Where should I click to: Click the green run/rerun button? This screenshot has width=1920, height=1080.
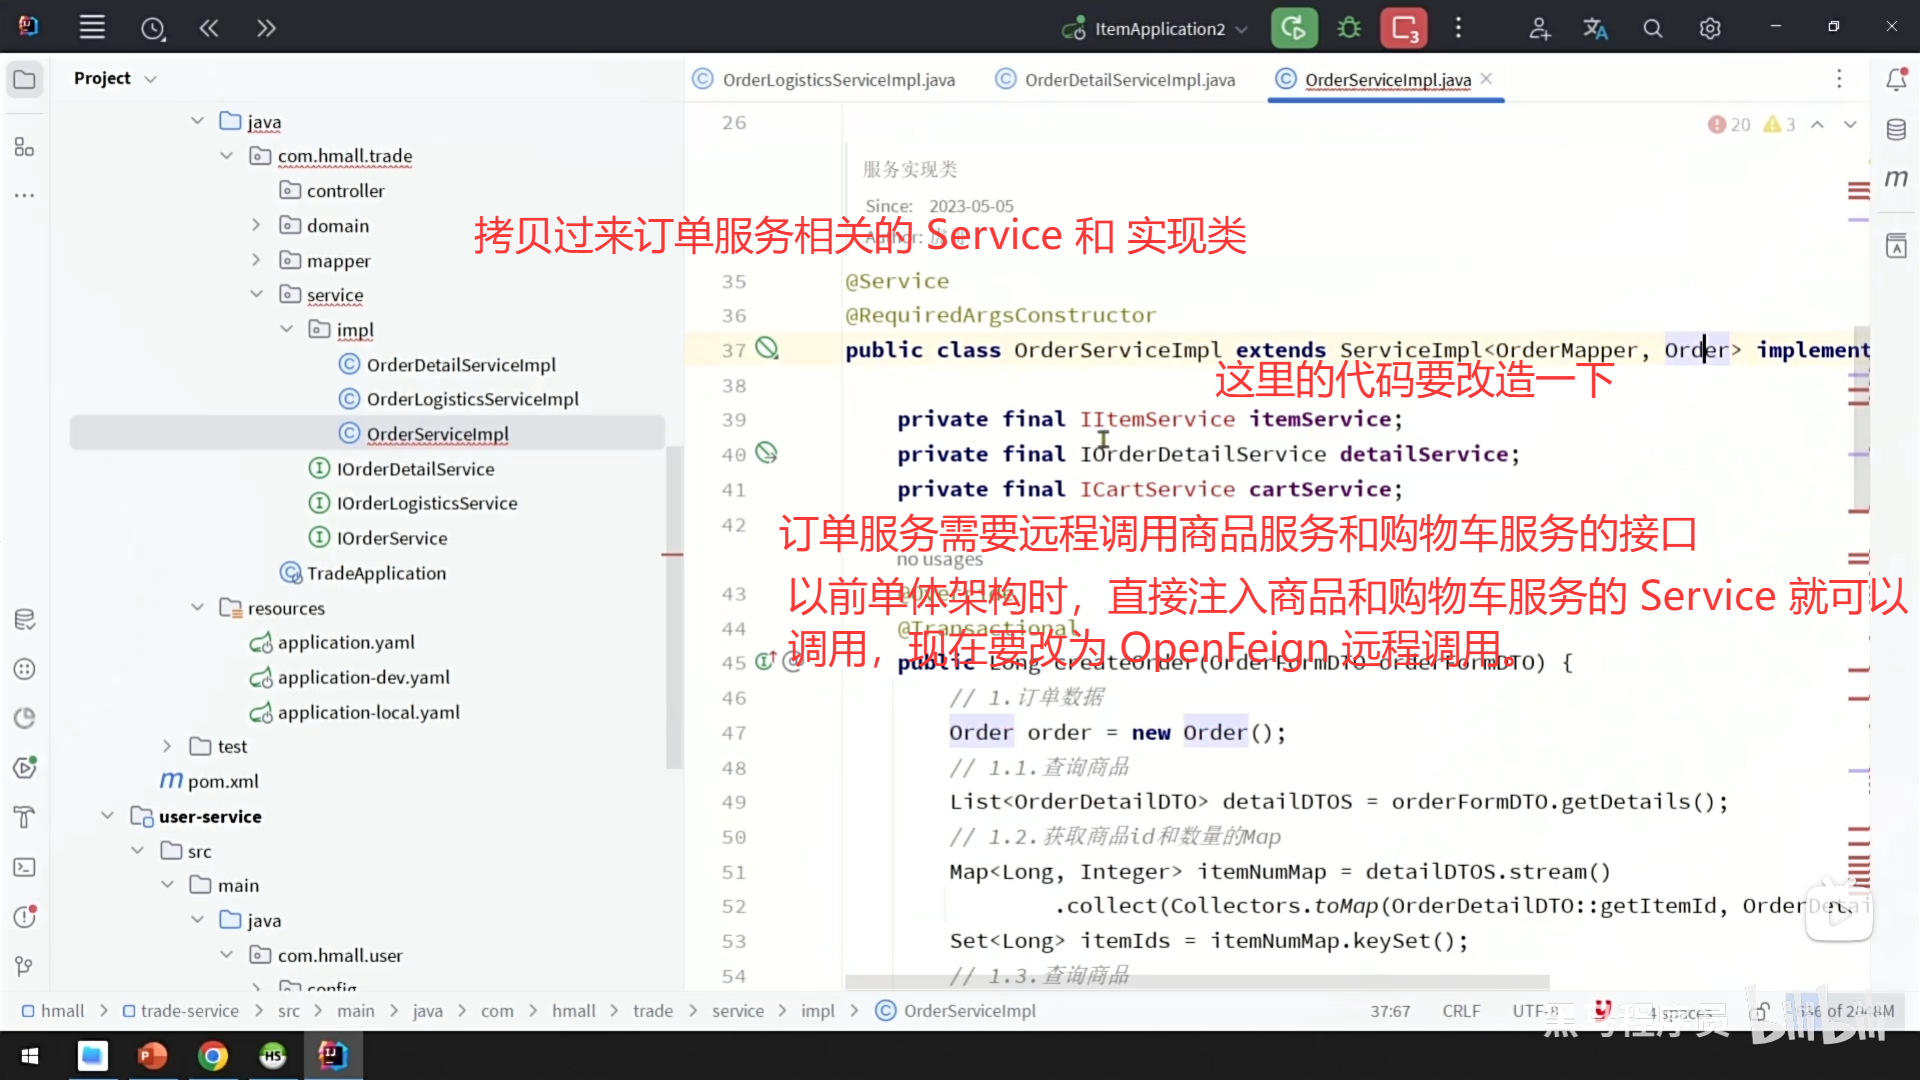pyautogui.click(x=1293, y=28)
